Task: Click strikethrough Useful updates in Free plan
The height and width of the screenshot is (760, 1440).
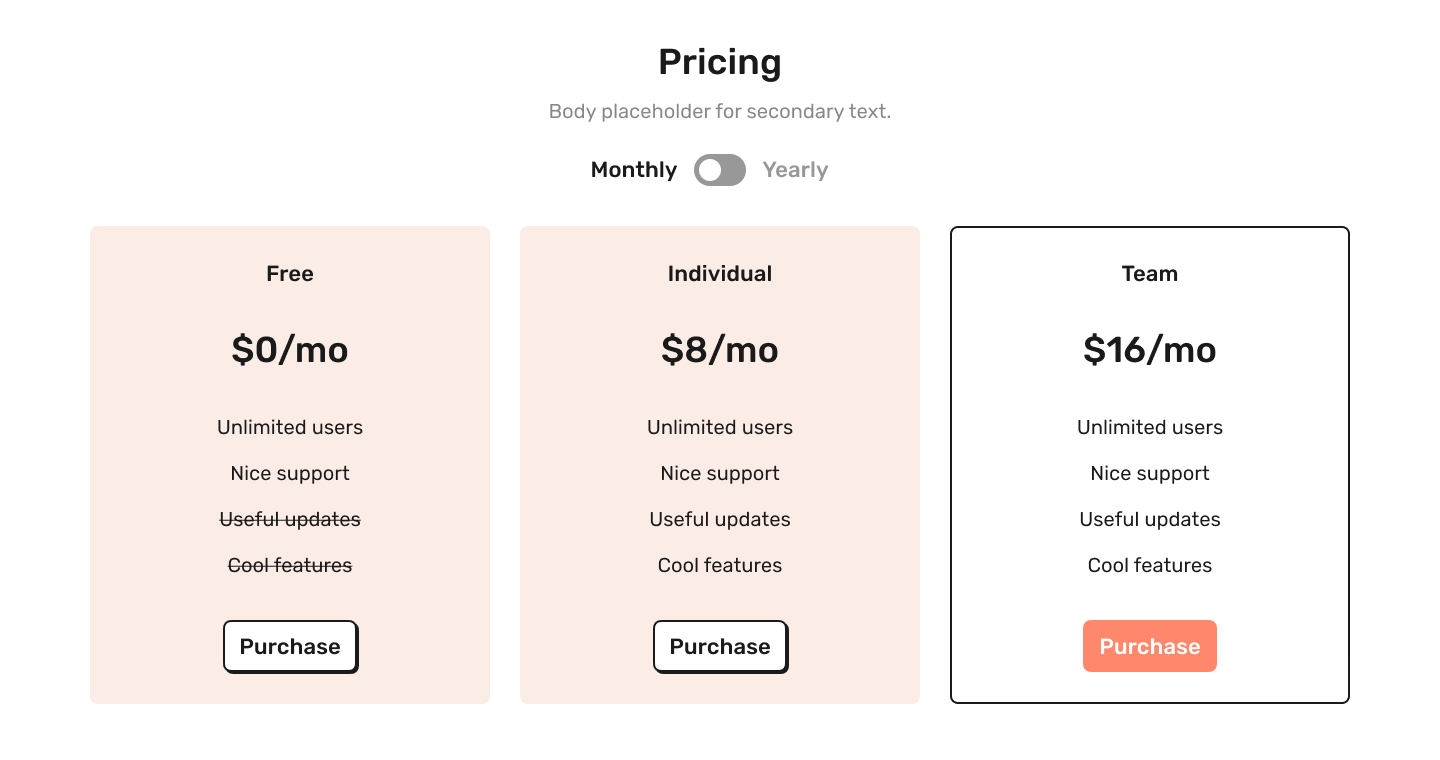Action: click(x=290, y=520)
